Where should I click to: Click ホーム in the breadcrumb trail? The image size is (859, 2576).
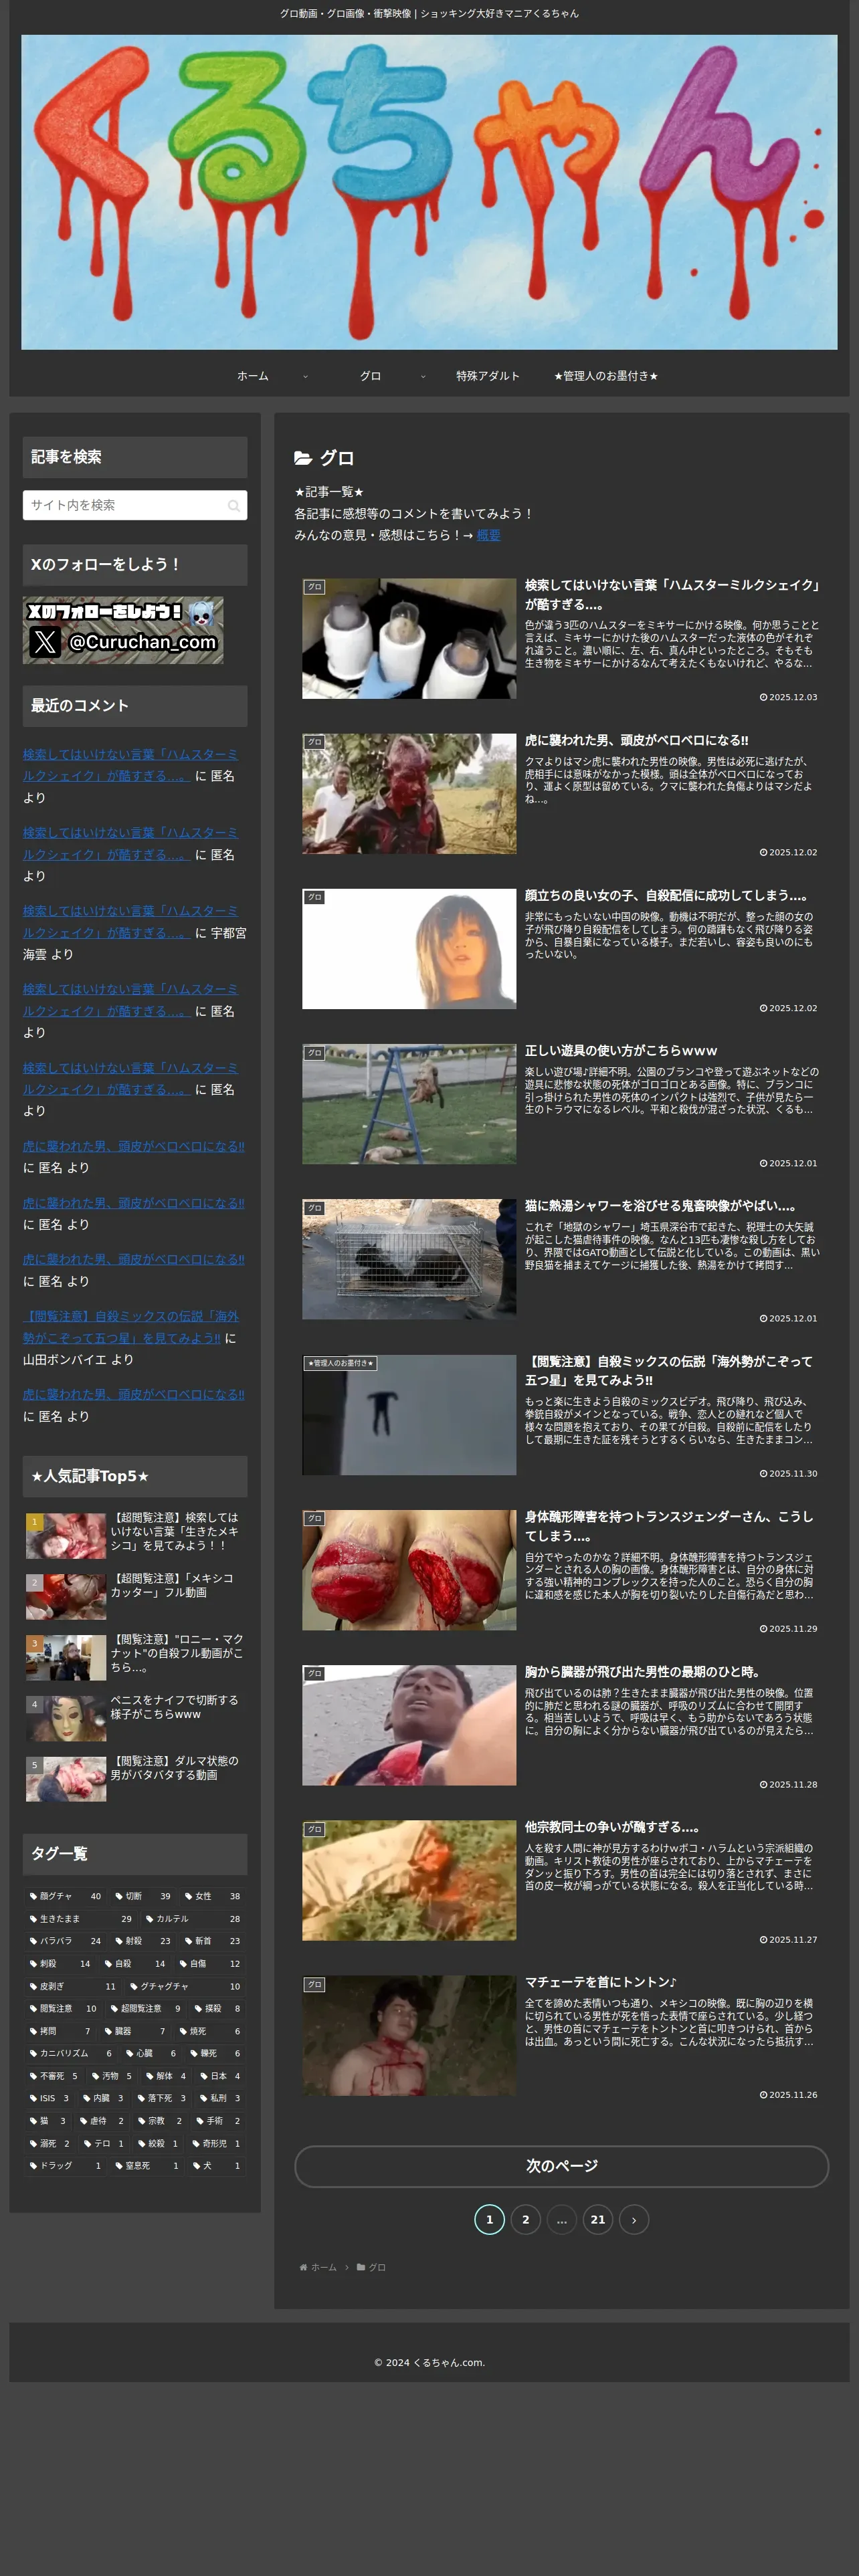tap(324, 2267)
